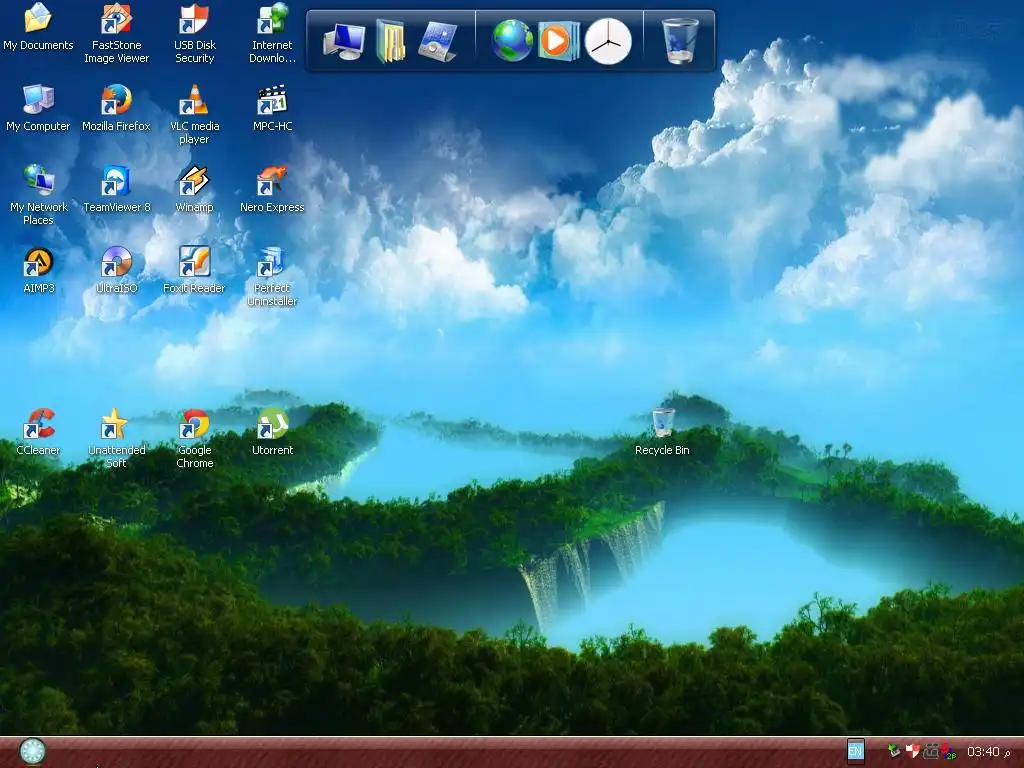The image size is (1024, 768).
Task: Select the CCleaner shortcut
Action: point(38,433)
